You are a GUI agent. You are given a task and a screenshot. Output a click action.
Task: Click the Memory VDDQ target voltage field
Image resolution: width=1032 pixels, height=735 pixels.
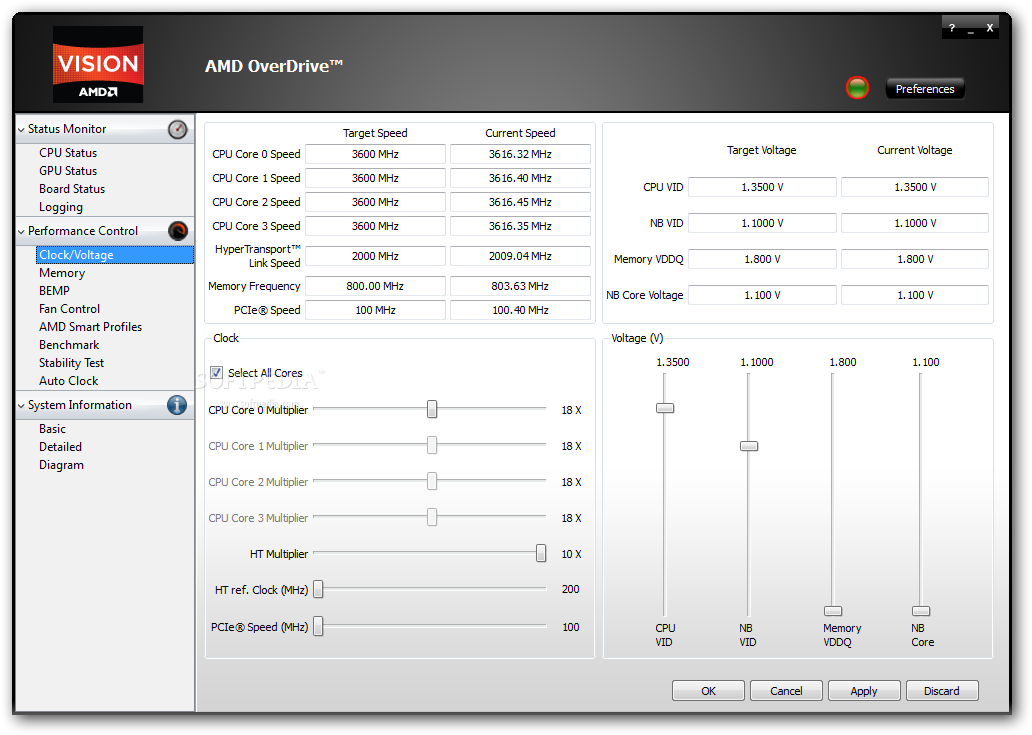tap(762, 259)
